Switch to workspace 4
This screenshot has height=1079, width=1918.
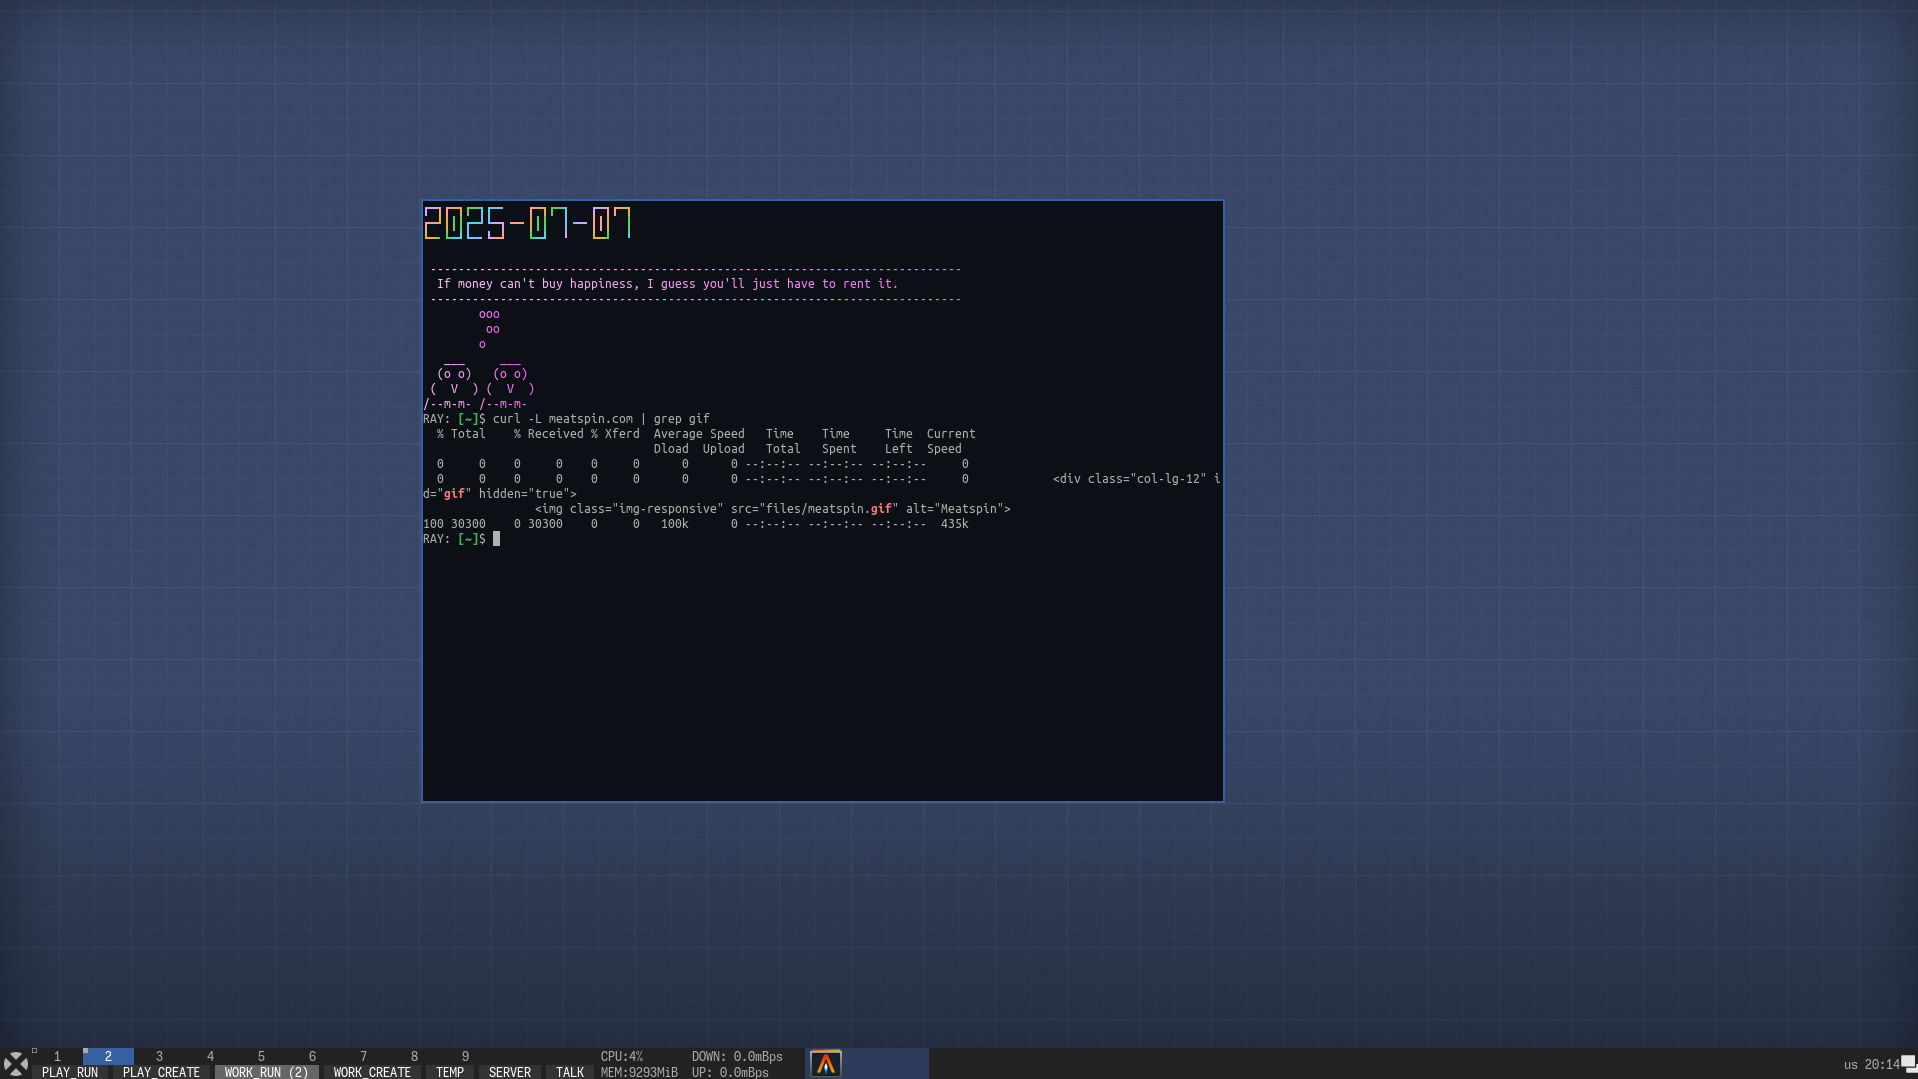(210, 1056)
